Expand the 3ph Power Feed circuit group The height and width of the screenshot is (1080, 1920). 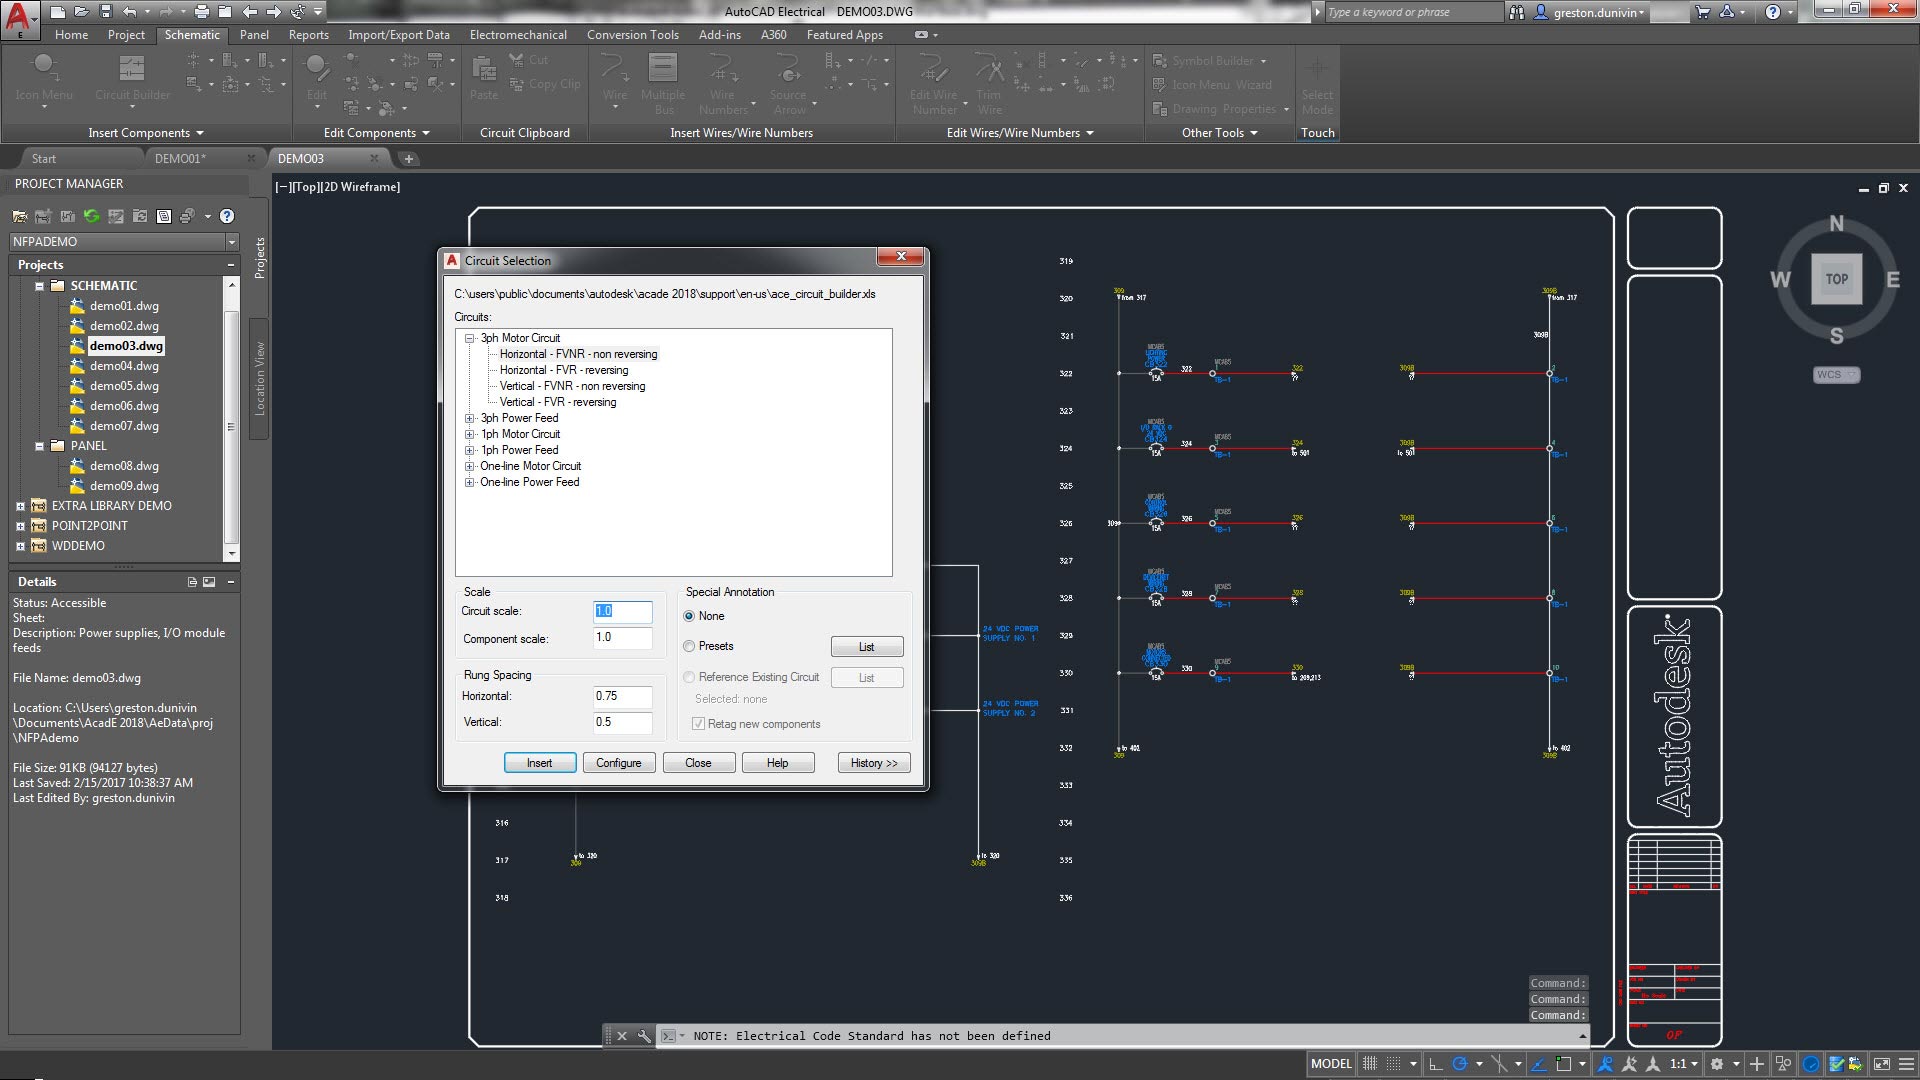pyautogui.click(x=469, y=418)
